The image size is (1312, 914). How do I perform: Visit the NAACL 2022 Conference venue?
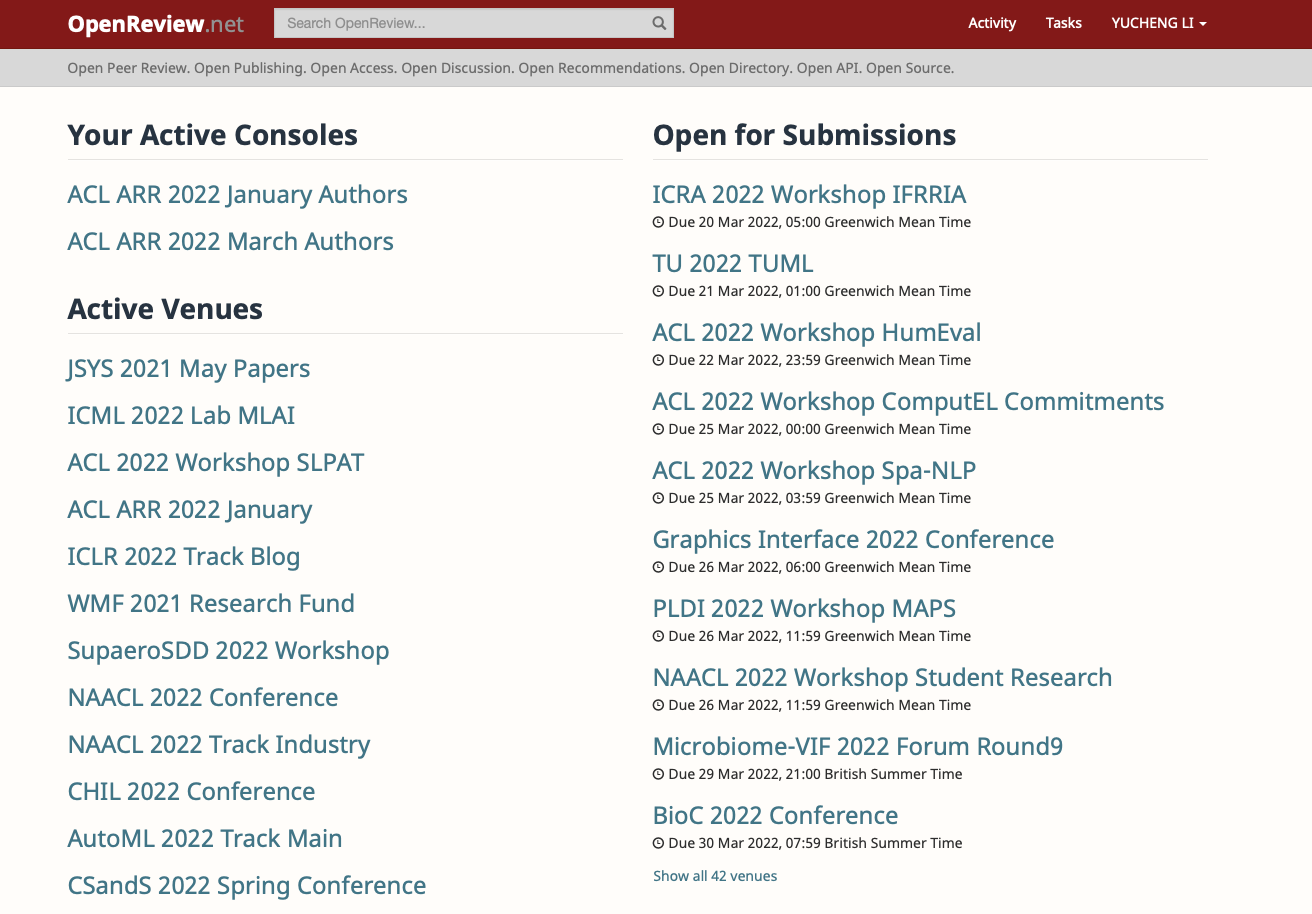(202, 697)
